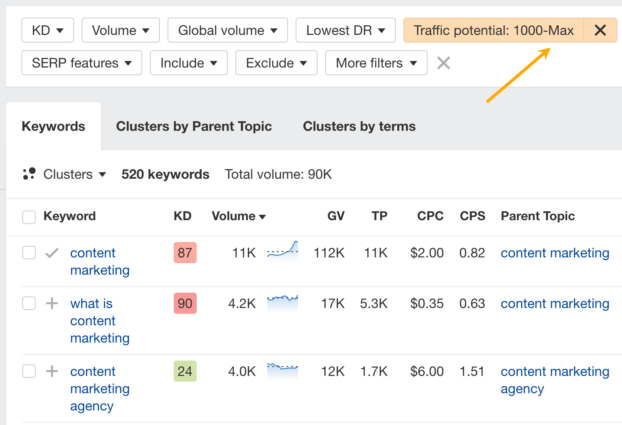Image resolution: width=622 pixels, height=425 pixels.
Task: Click the plus icon beside 'content marketing agency'
Action: tap(52, 371)
